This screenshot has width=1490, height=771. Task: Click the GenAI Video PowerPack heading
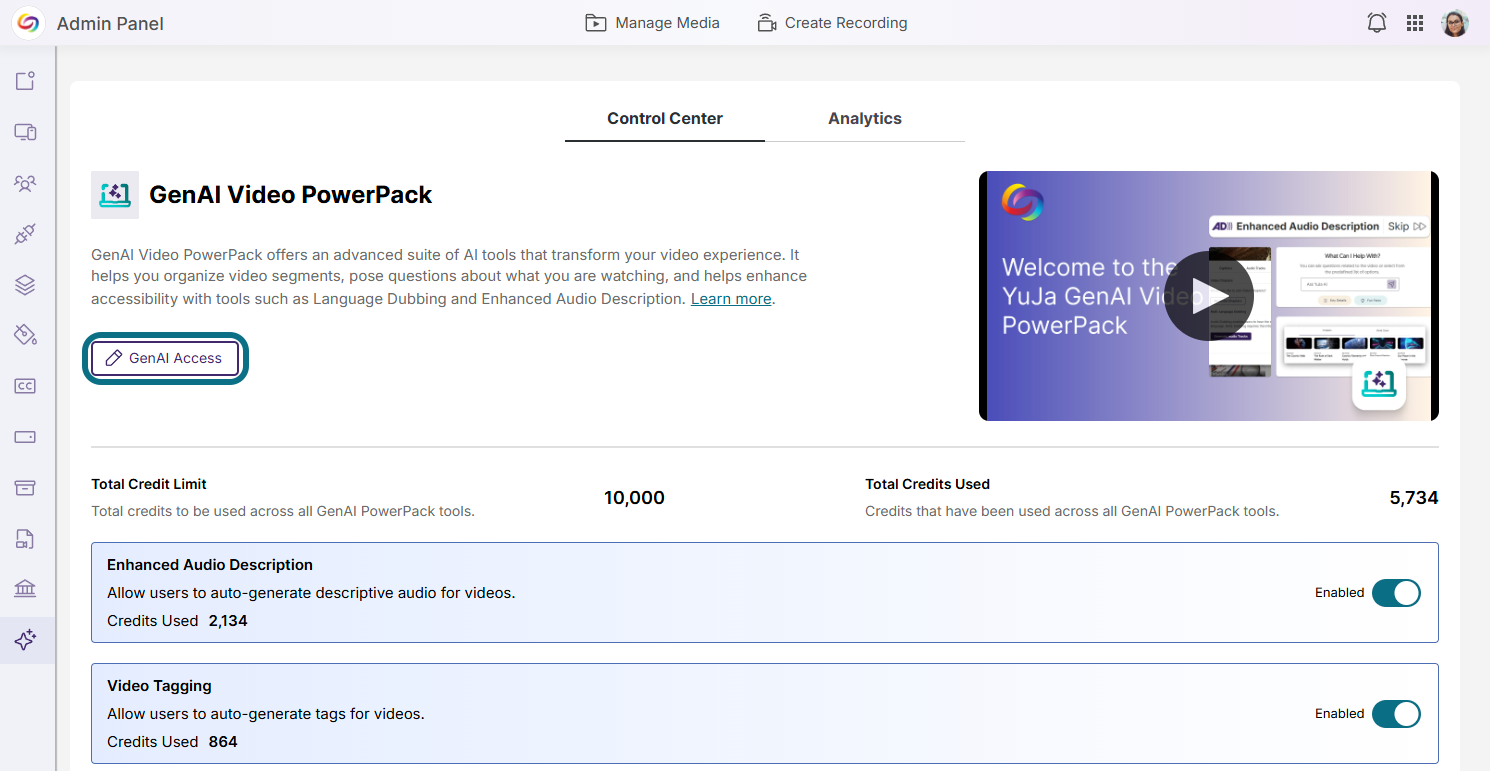(x=291, y=195)
